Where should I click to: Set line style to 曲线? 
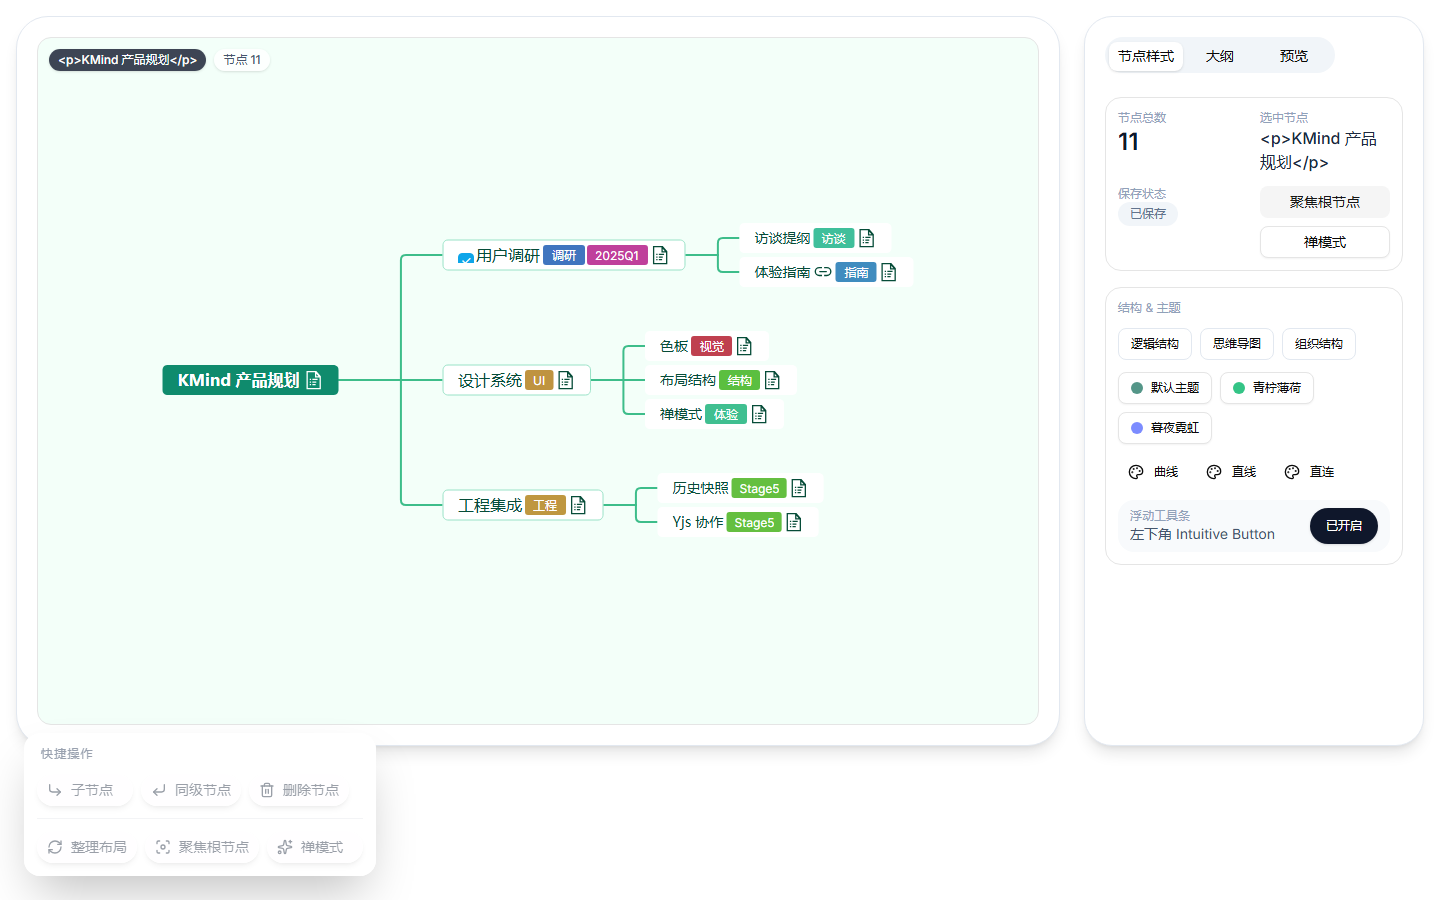point(1153,472)
